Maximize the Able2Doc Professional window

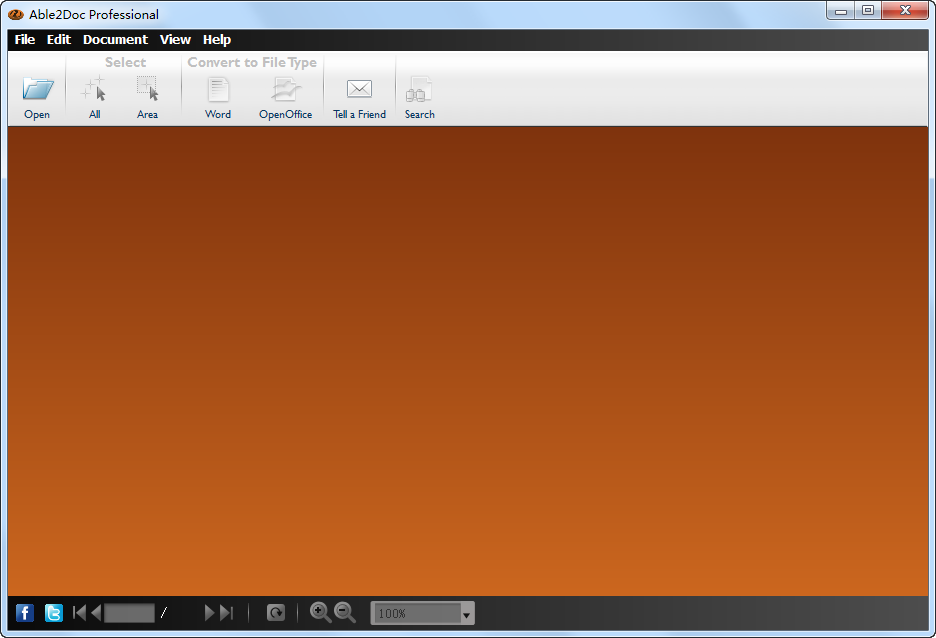[x=868, y=10]
